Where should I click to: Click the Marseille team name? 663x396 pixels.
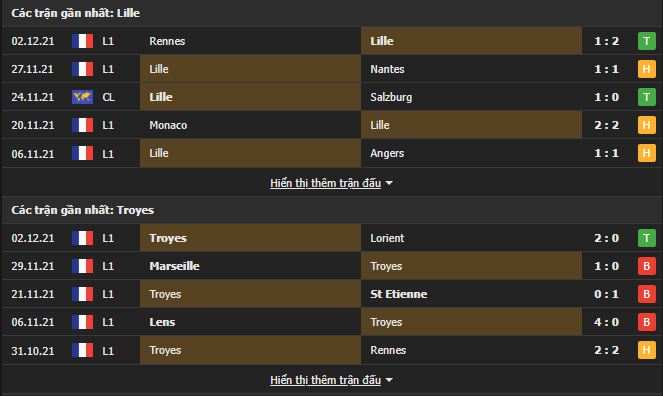coord(174,266)
